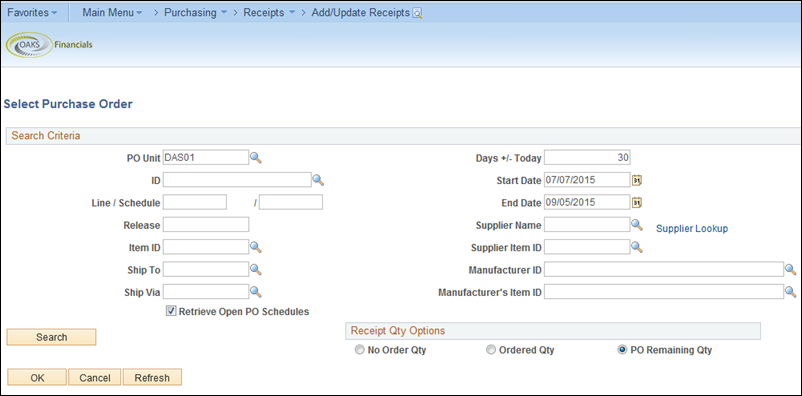
Task: Click into the ID input field
Action: (237, 180)
